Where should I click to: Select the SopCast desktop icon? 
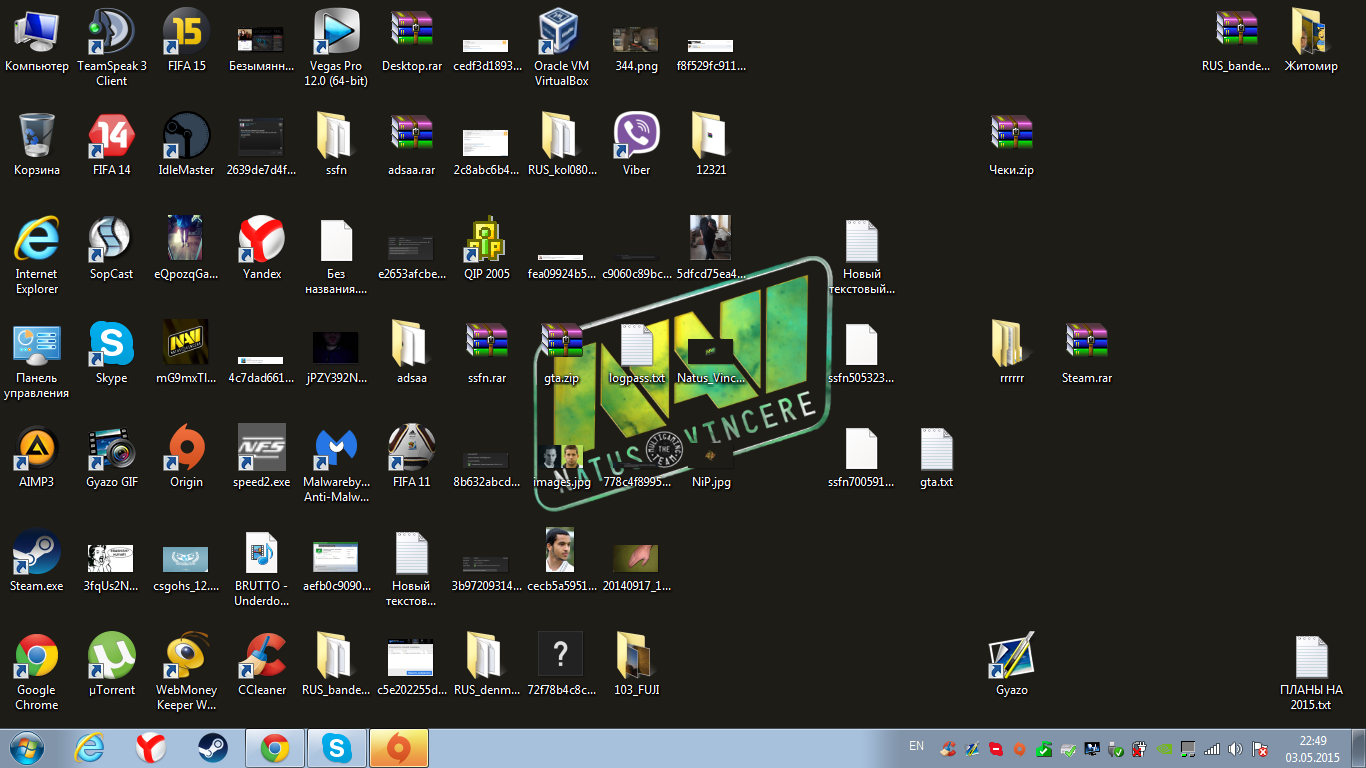click(x=111, y=248)
